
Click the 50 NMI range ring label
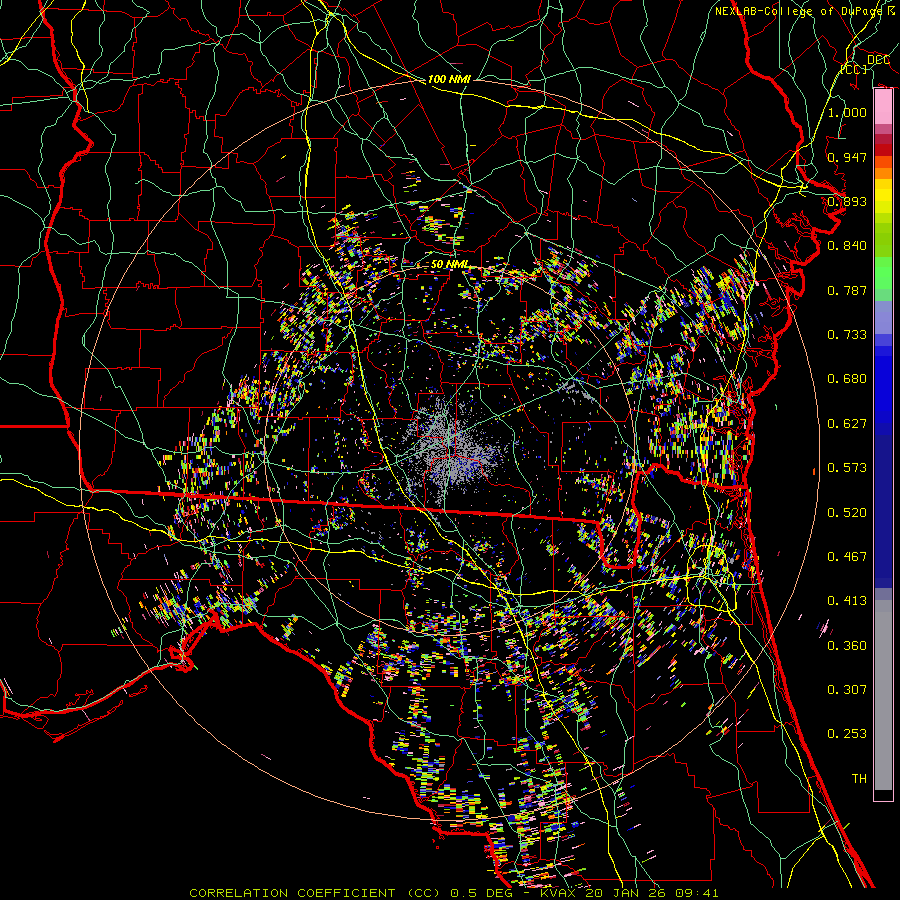[x=450, y=264]
